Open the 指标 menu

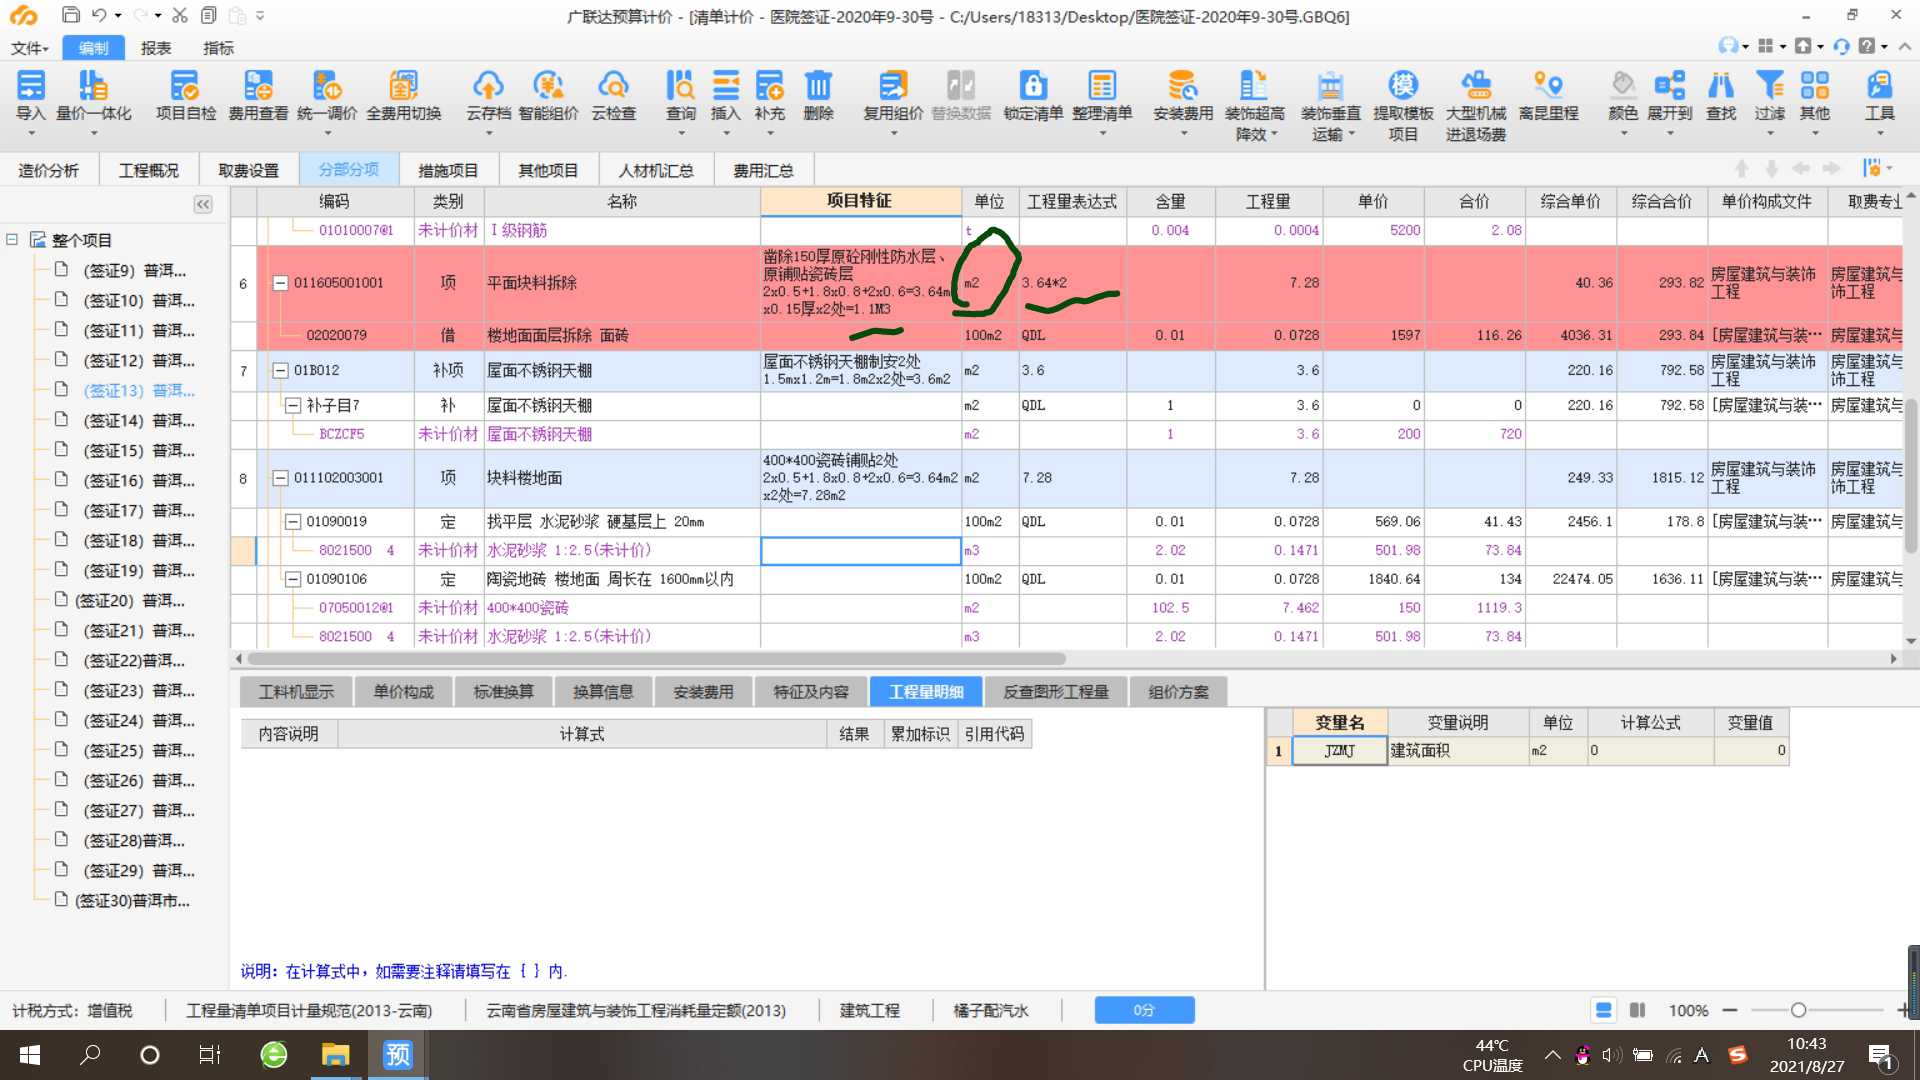point(218,48)
